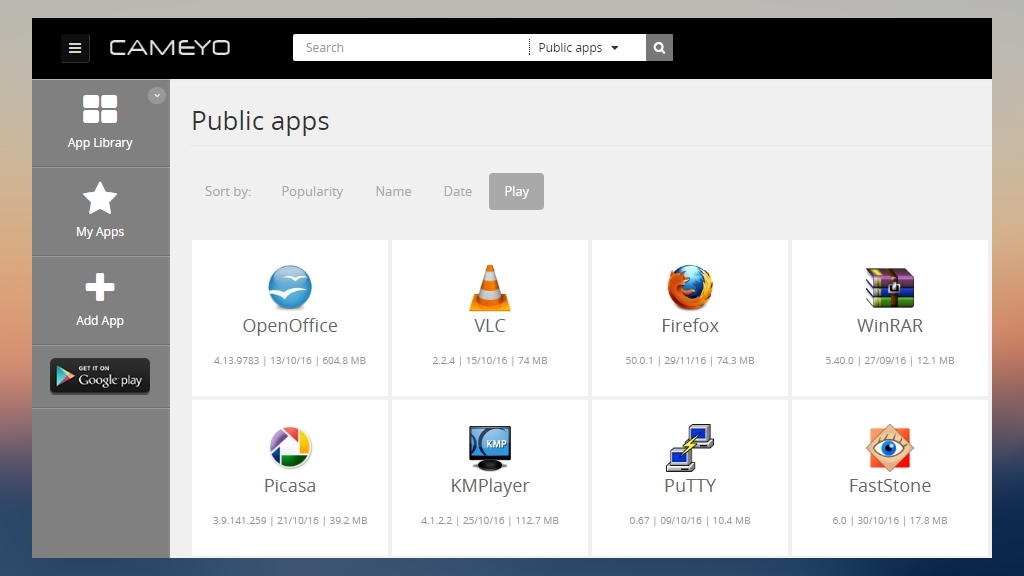Sort apps by Popularity
This screenshot has height=576, width=1024.
coord(312,191)
